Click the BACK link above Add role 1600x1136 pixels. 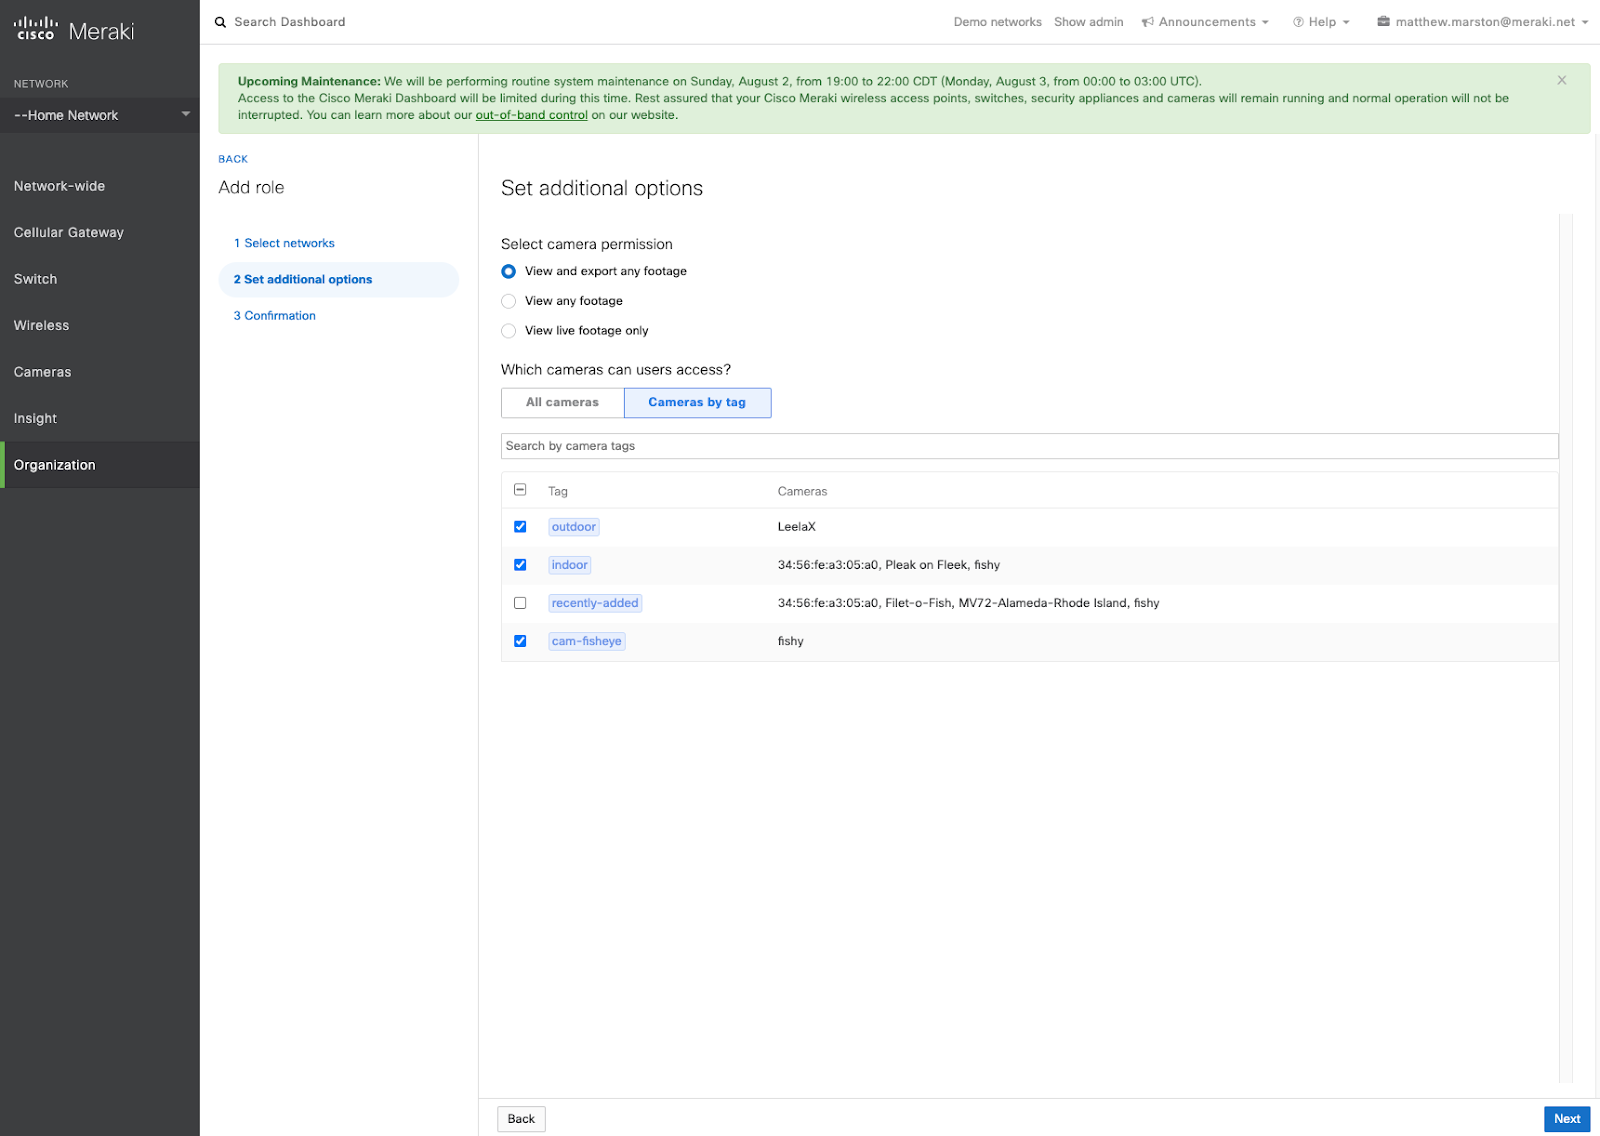coord(233,159)
